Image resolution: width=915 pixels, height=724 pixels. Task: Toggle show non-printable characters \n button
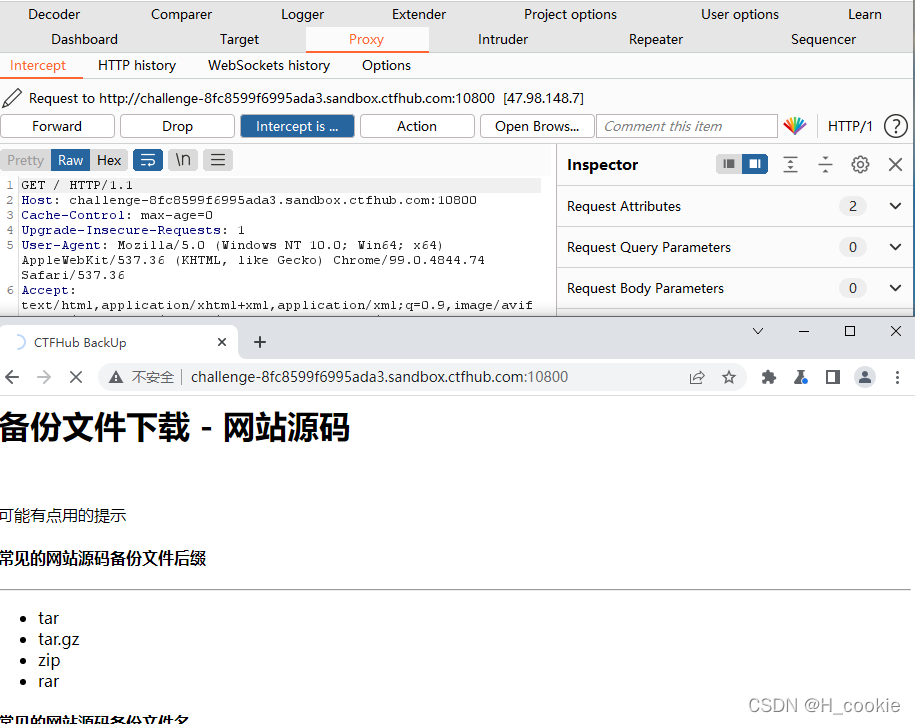183,160
